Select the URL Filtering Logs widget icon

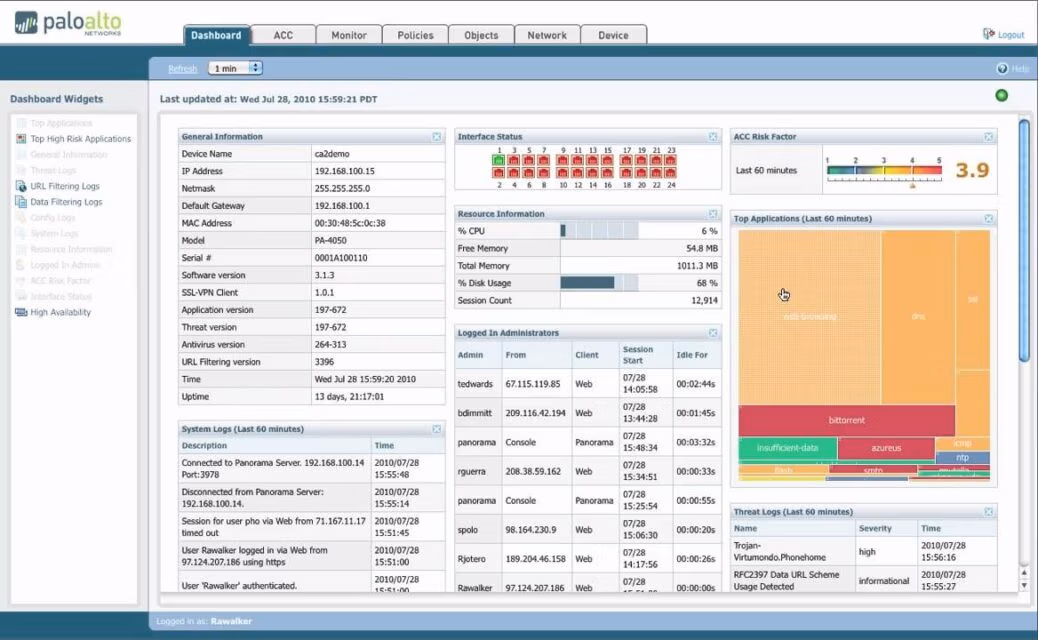pyautogui.click(x=21, y=186)
